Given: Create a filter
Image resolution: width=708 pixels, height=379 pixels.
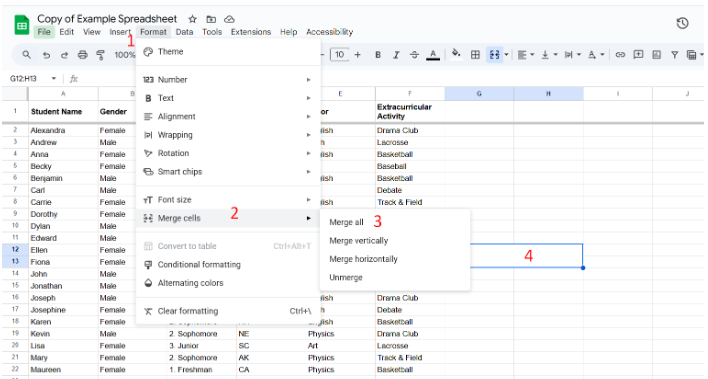Looking at the screenshot, I should [x=674, y=55].
